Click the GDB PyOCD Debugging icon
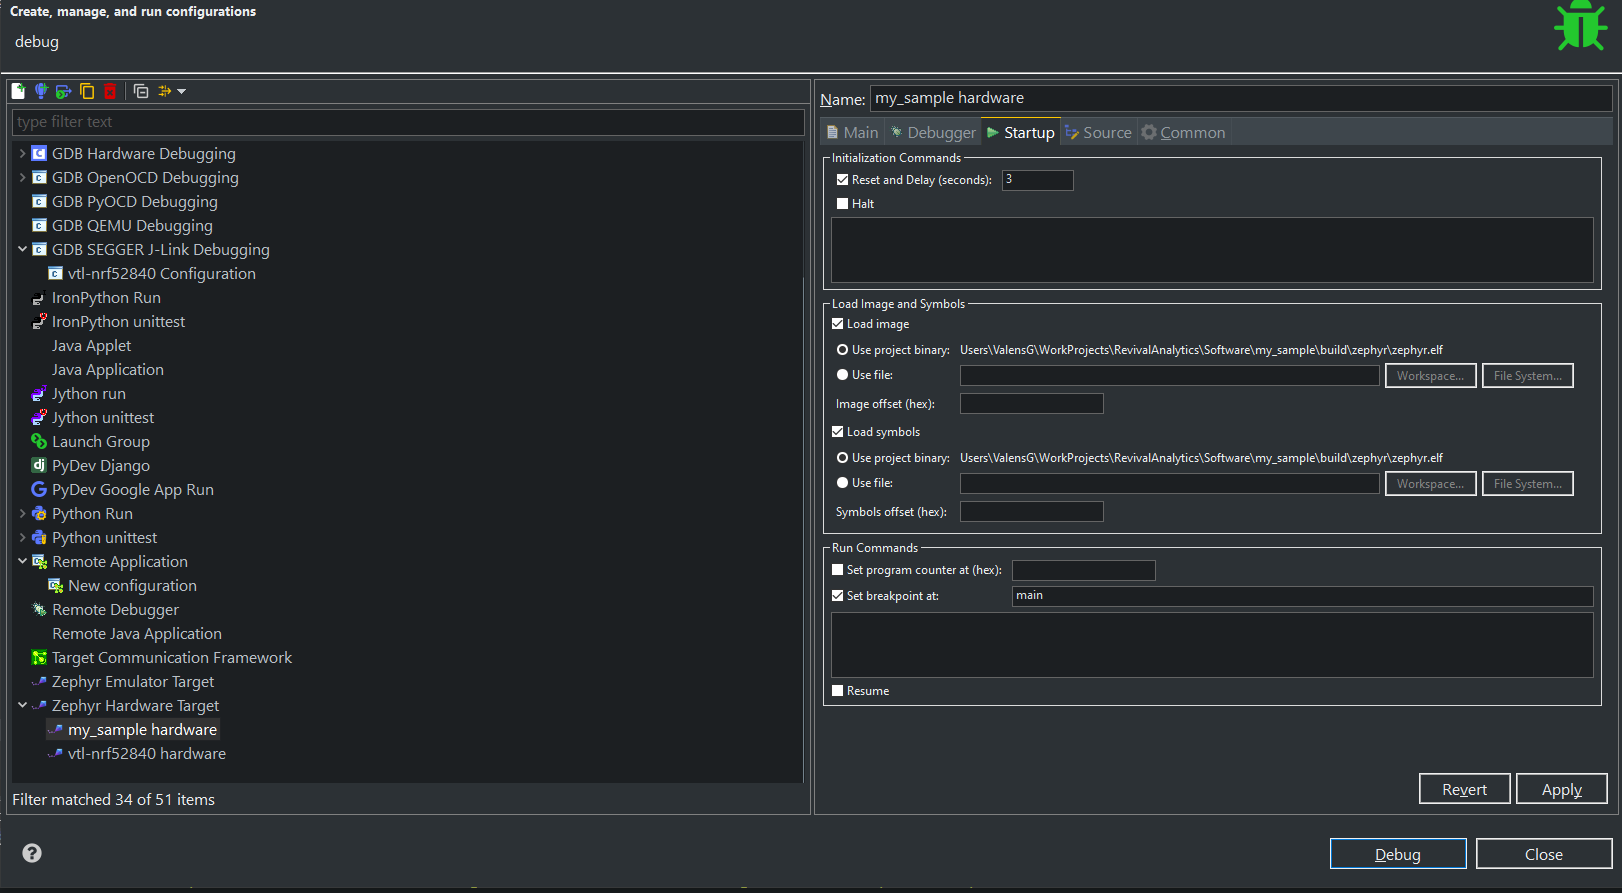This screenshot has width=1622, height=893. [x=39, y=202]
